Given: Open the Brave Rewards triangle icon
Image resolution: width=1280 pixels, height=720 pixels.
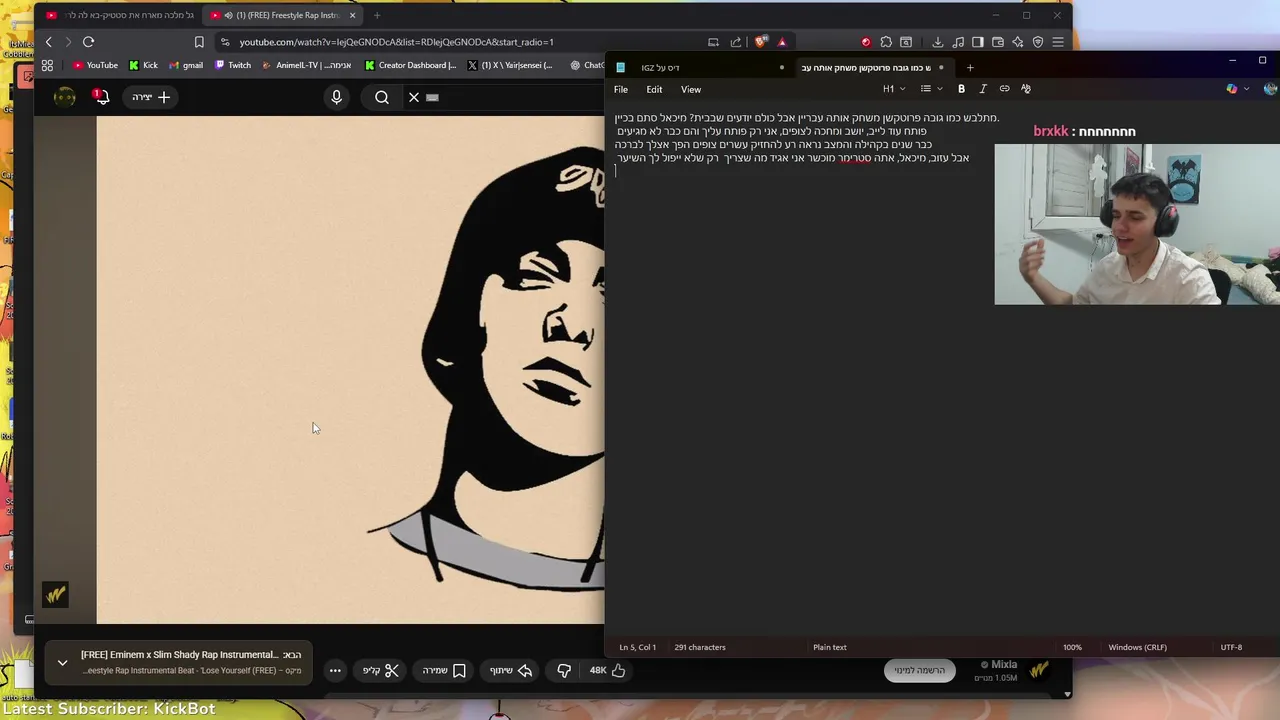Looking at the screenshot, I should point(782,42).
